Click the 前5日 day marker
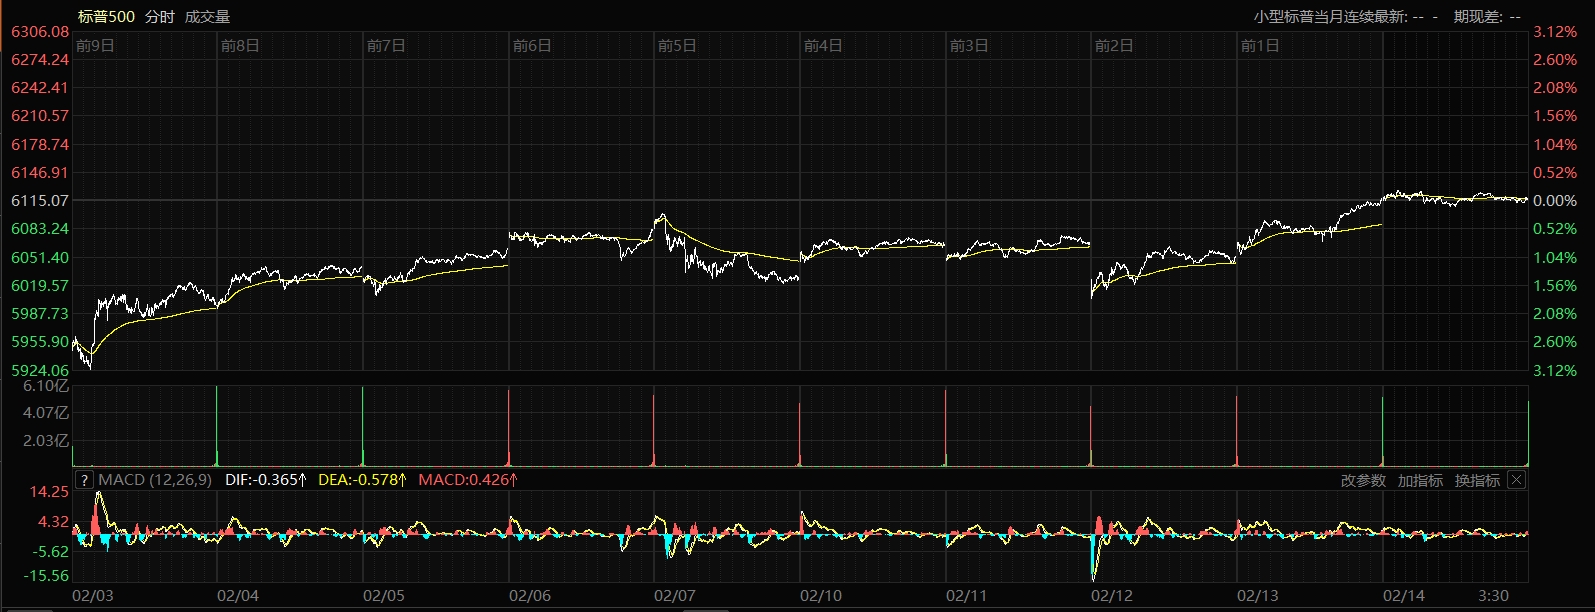 [677, 46]
